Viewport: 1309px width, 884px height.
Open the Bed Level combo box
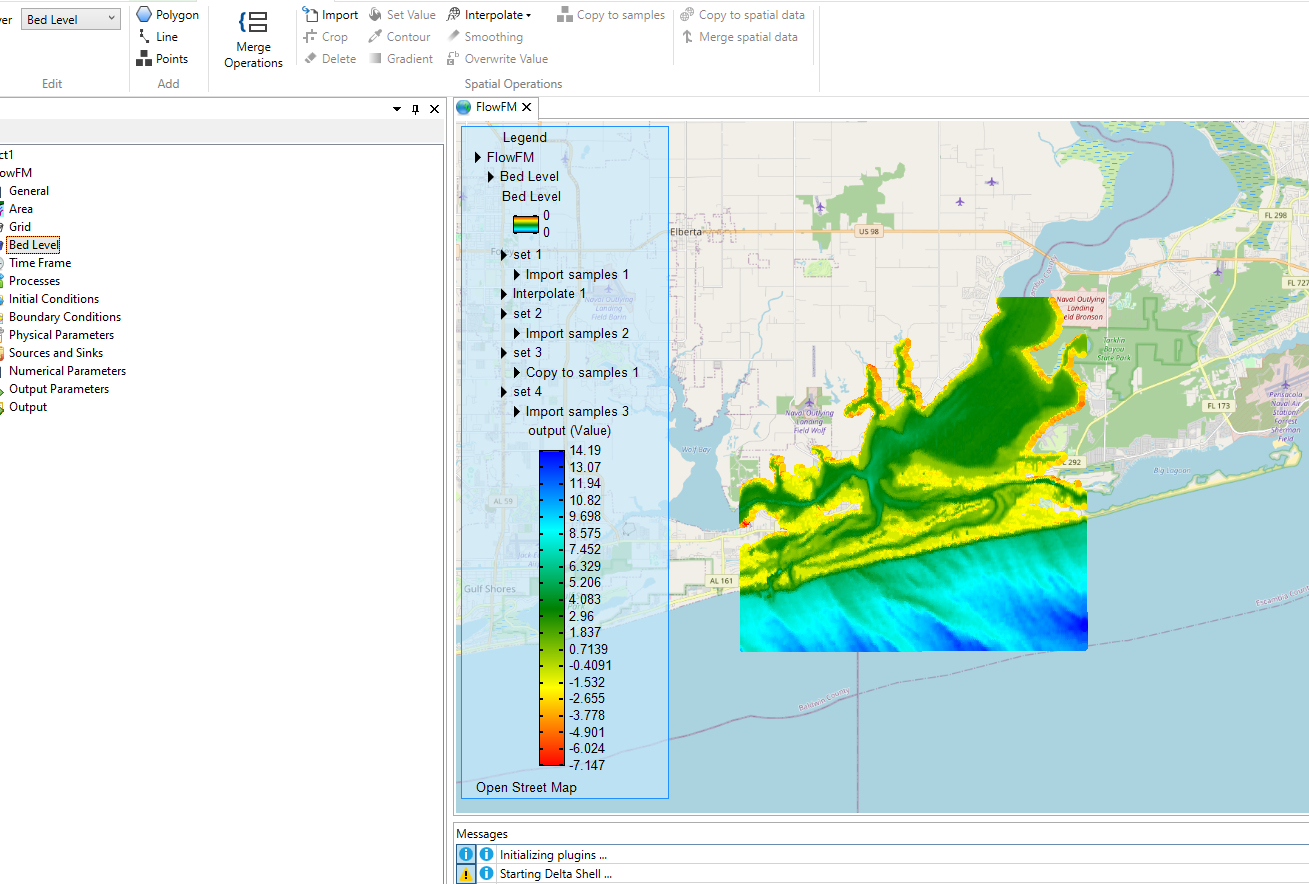(71, 19)
